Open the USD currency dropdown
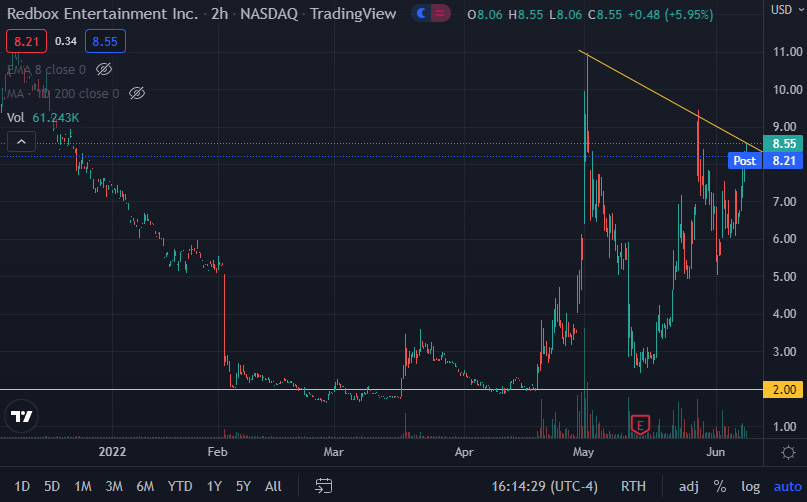807x502 pixels. click(x=786, y=10)
